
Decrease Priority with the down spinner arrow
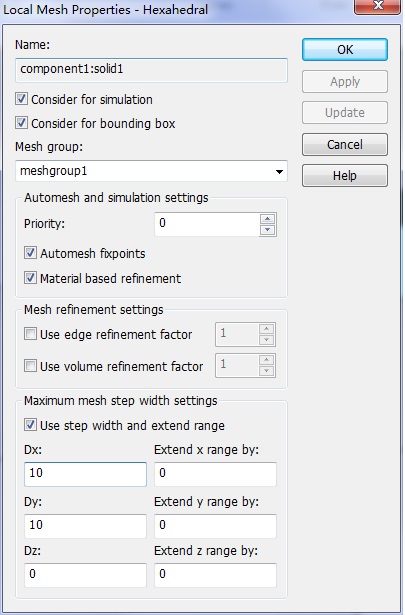[x=268, y=230]
